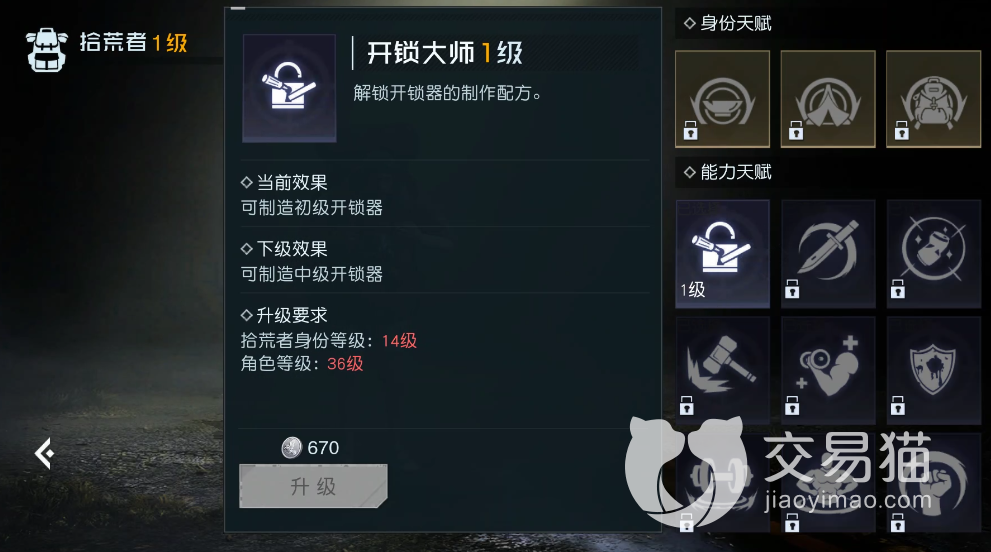This screenshot has width=991, height=552.
Task: Select the locked backpack identity talent
Action: (933, 99)
